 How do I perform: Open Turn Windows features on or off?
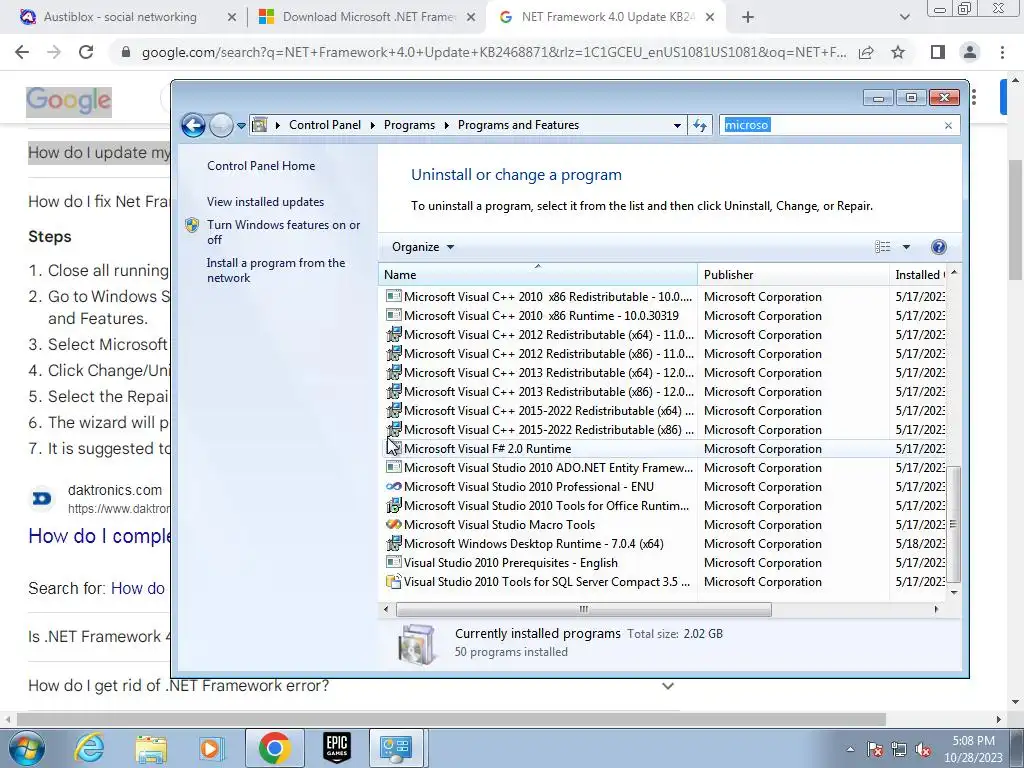coord(283,232)
